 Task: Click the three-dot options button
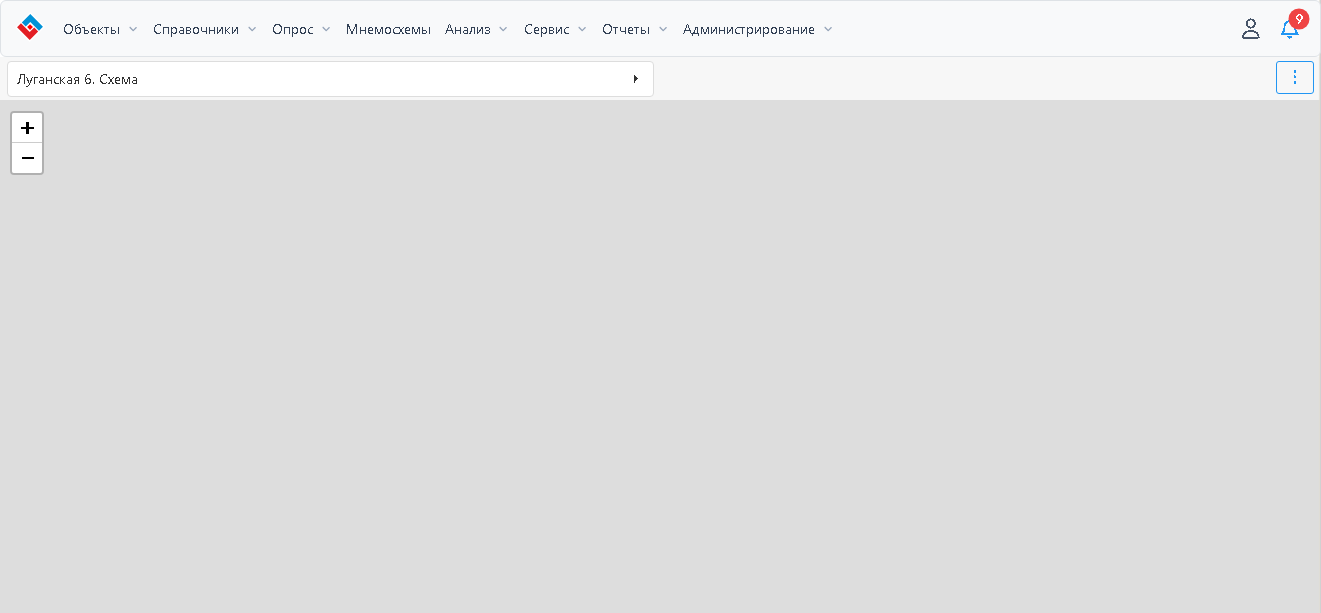(1295, 77)
